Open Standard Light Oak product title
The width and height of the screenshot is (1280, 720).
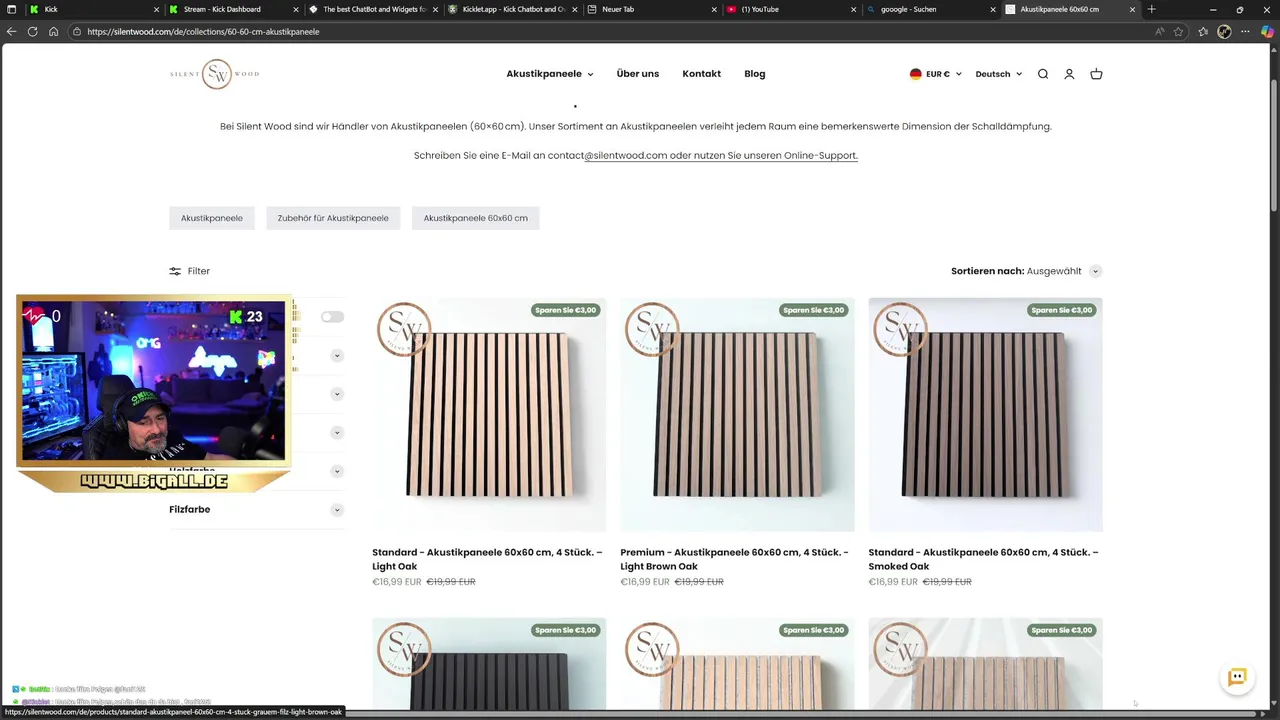click(487, 559)
